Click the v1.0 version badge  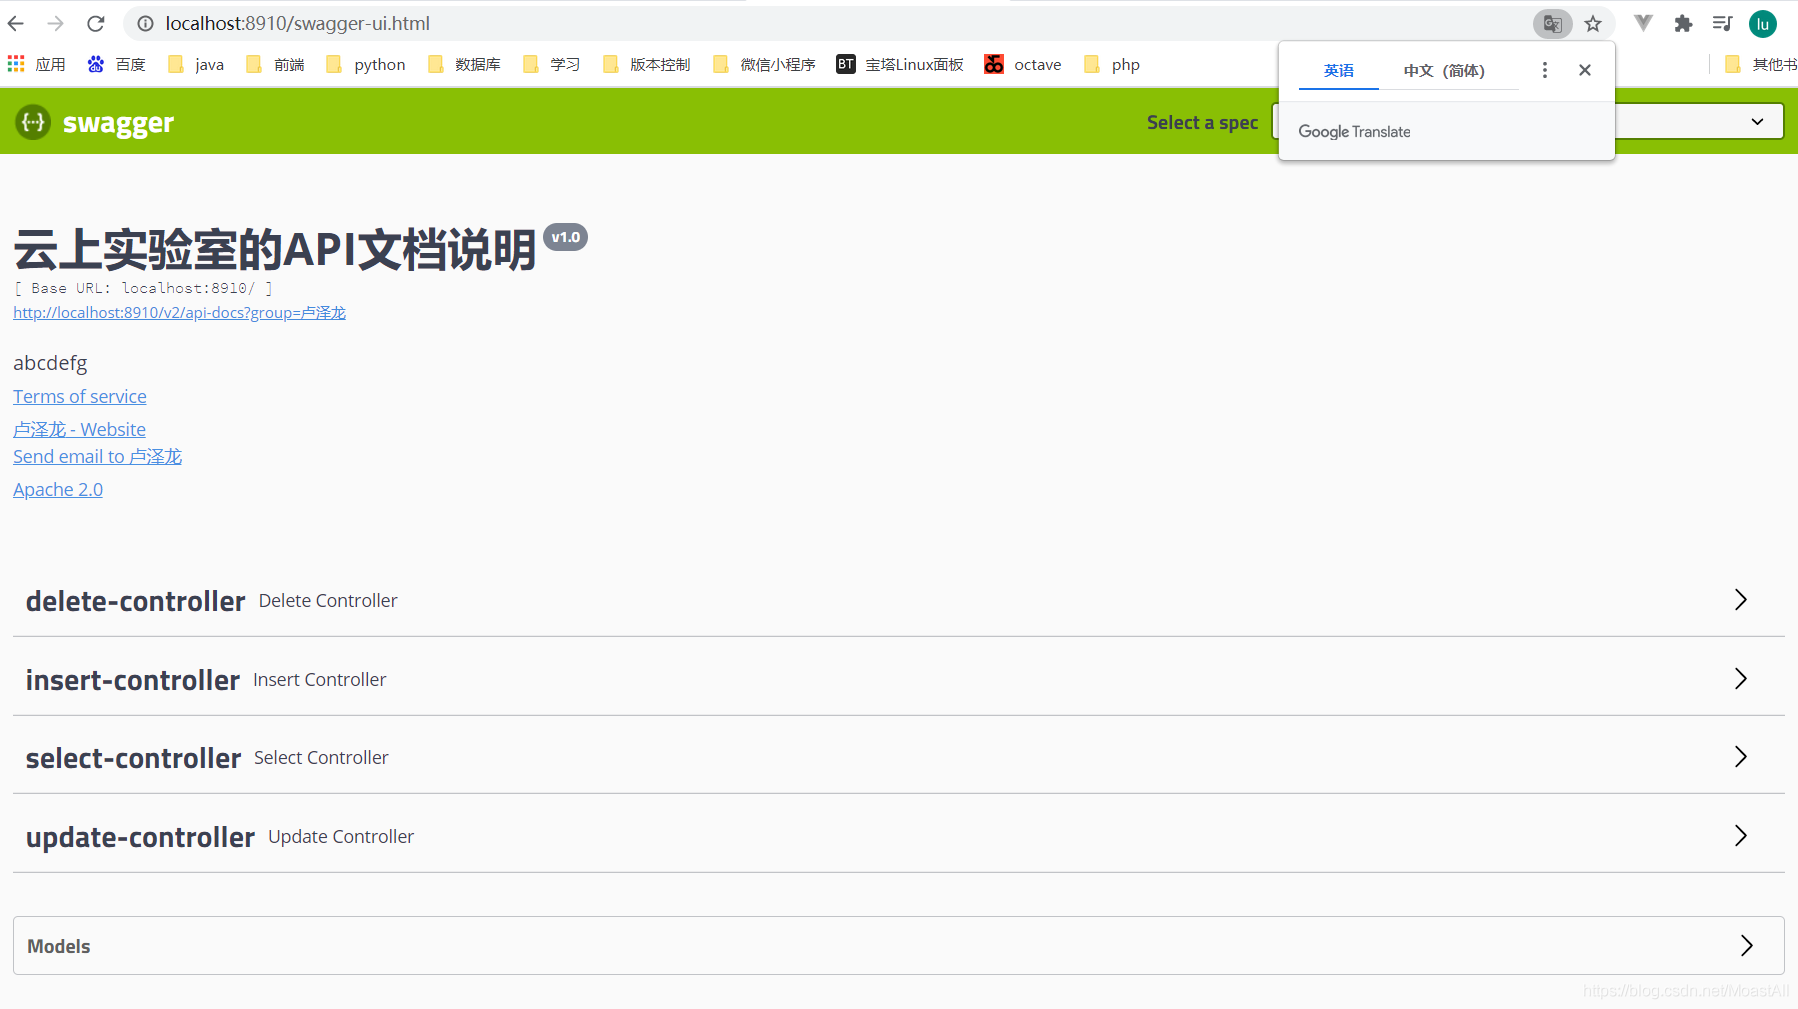(x=565, y=237)
